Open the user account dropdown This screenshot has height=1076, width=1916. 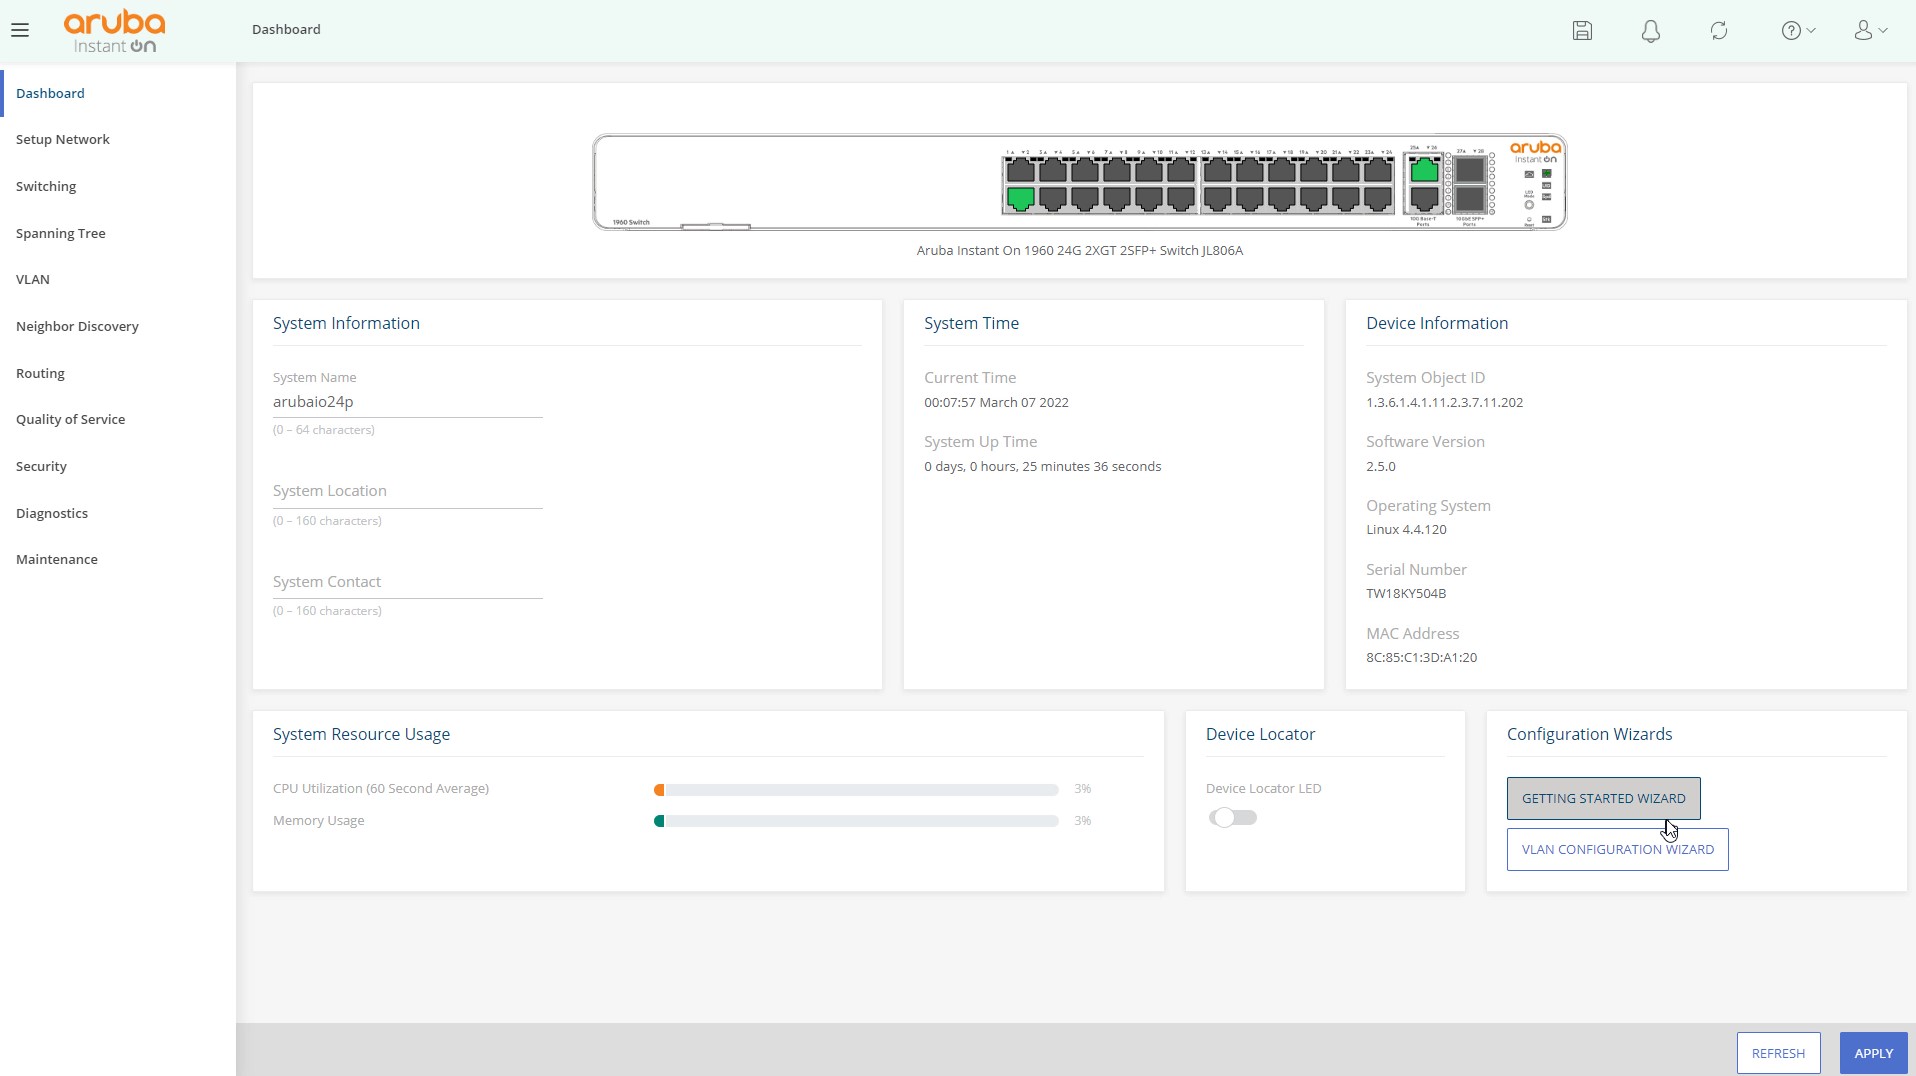point(1870,31)
